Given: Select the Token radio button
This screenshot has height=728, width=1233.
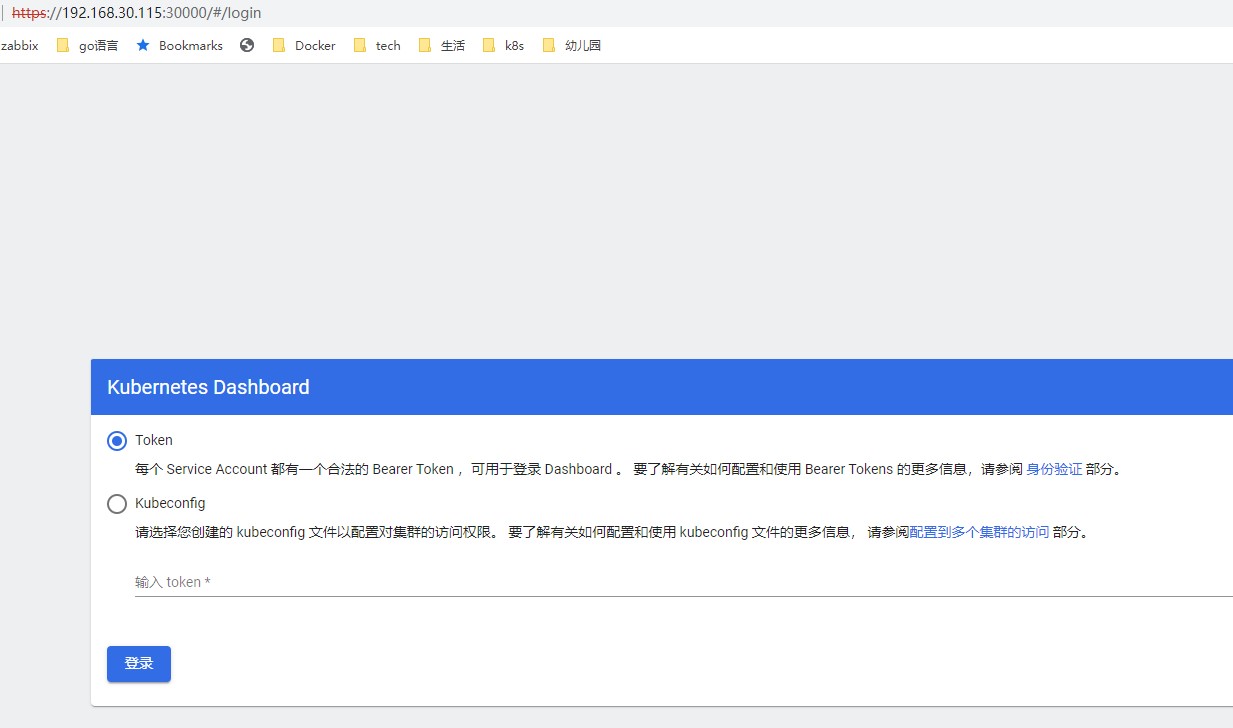Looking at the screenshot, I should [117, 441].
